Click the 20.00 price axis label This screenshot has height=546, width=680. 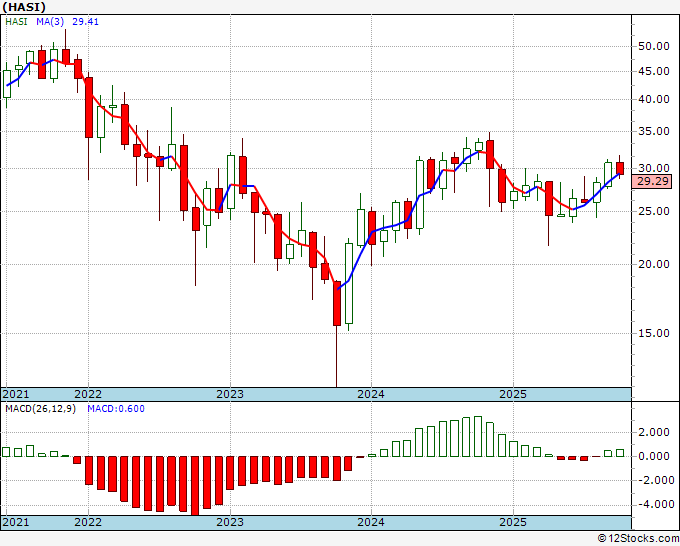point(654,265)
